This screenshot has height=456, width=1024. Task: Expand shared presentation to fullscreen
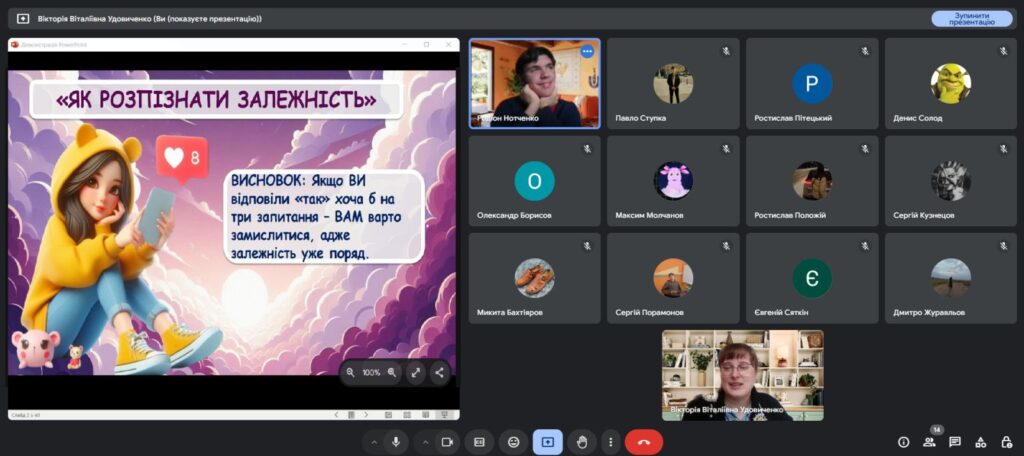[x=416, y=372]
